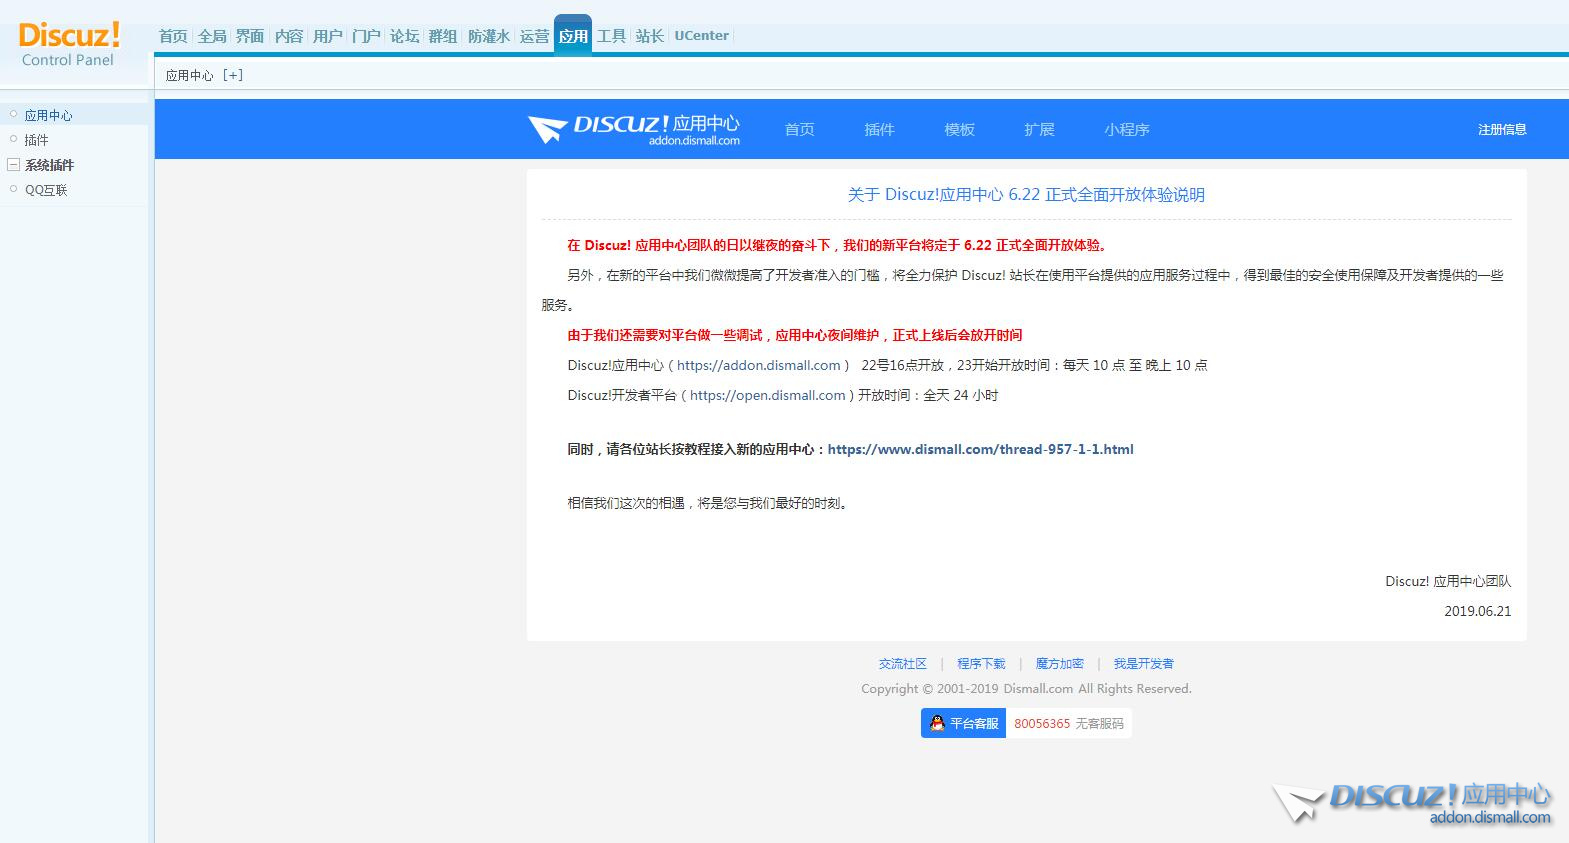Click the [+] icon beside 应用中心 breadcrumb
The height and width of the screenshot is (843, 1569).
pyautogui.click(x=233, y=75)
